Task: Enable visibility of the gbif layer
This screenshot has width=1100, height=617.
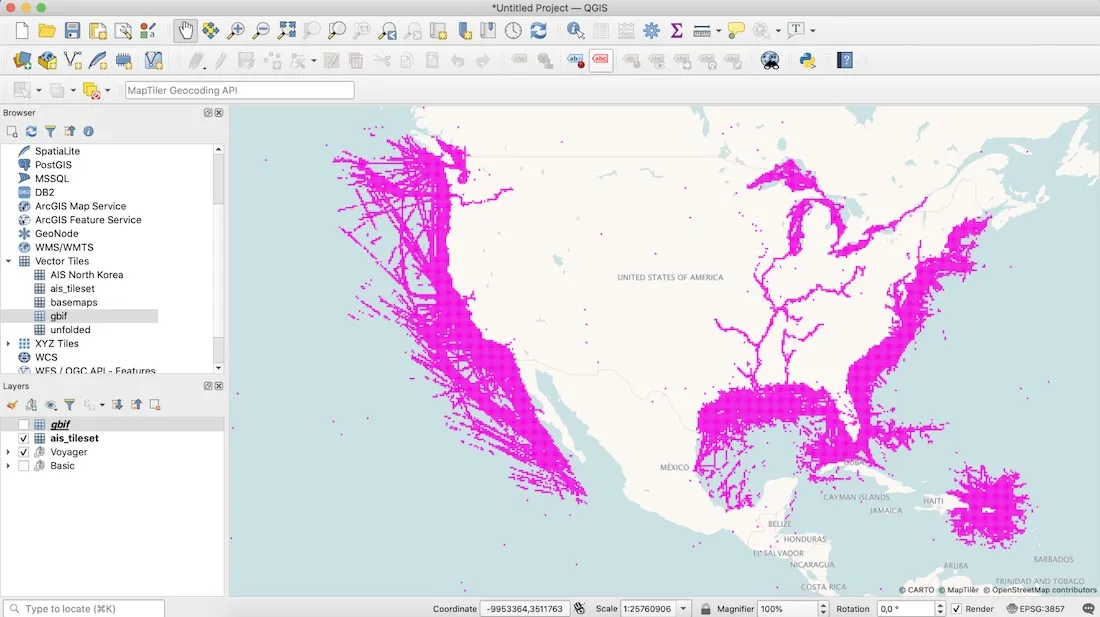Action: (x=24, y=423)
